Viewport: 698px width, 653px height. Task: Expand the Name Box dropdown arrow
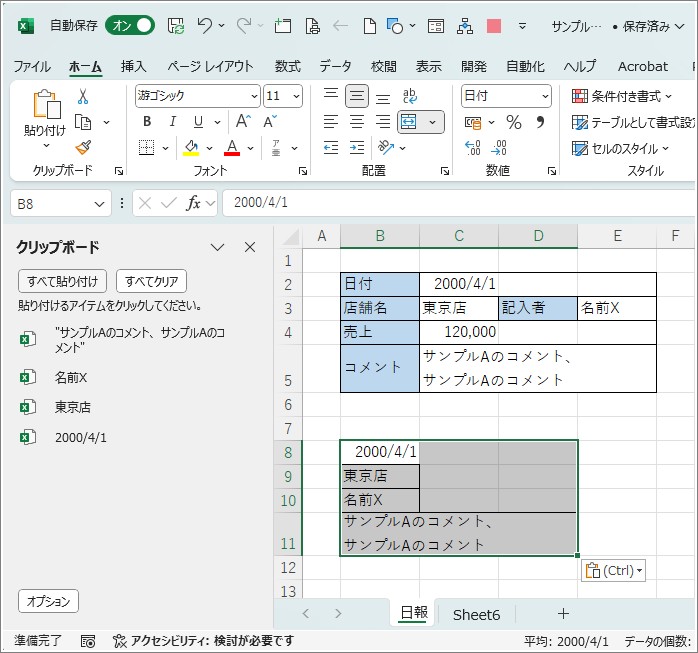(x=99, y=204)
